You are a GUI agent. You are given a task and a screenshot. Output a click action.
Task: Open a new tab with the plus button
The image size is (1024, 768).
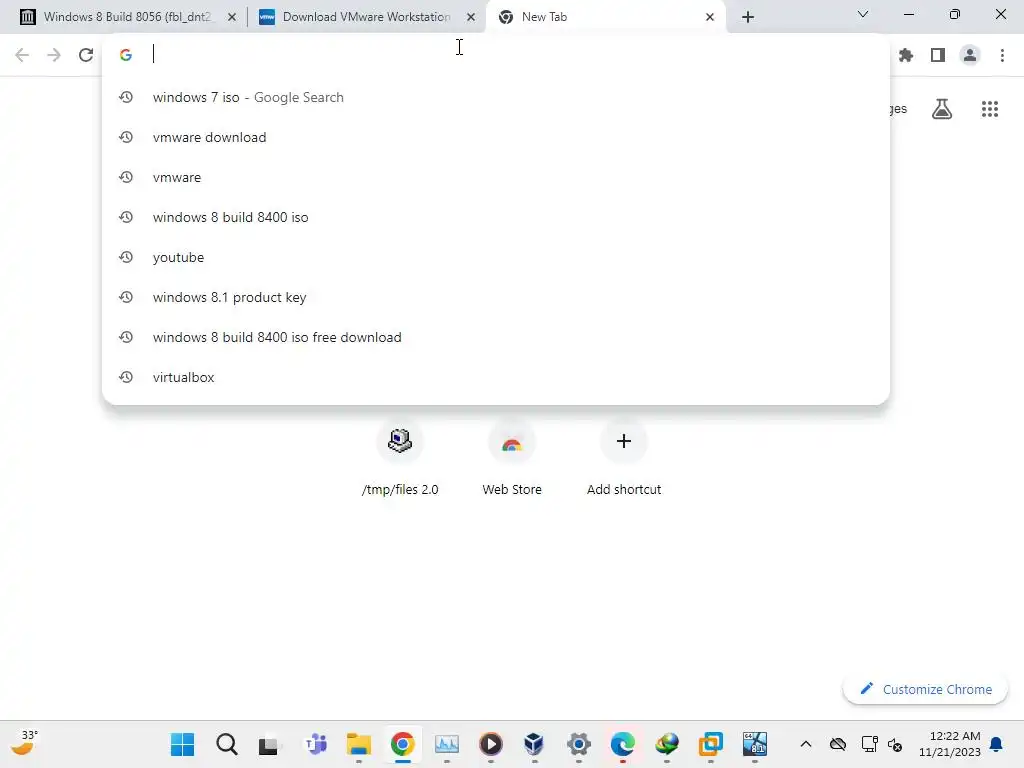(748, 17)
